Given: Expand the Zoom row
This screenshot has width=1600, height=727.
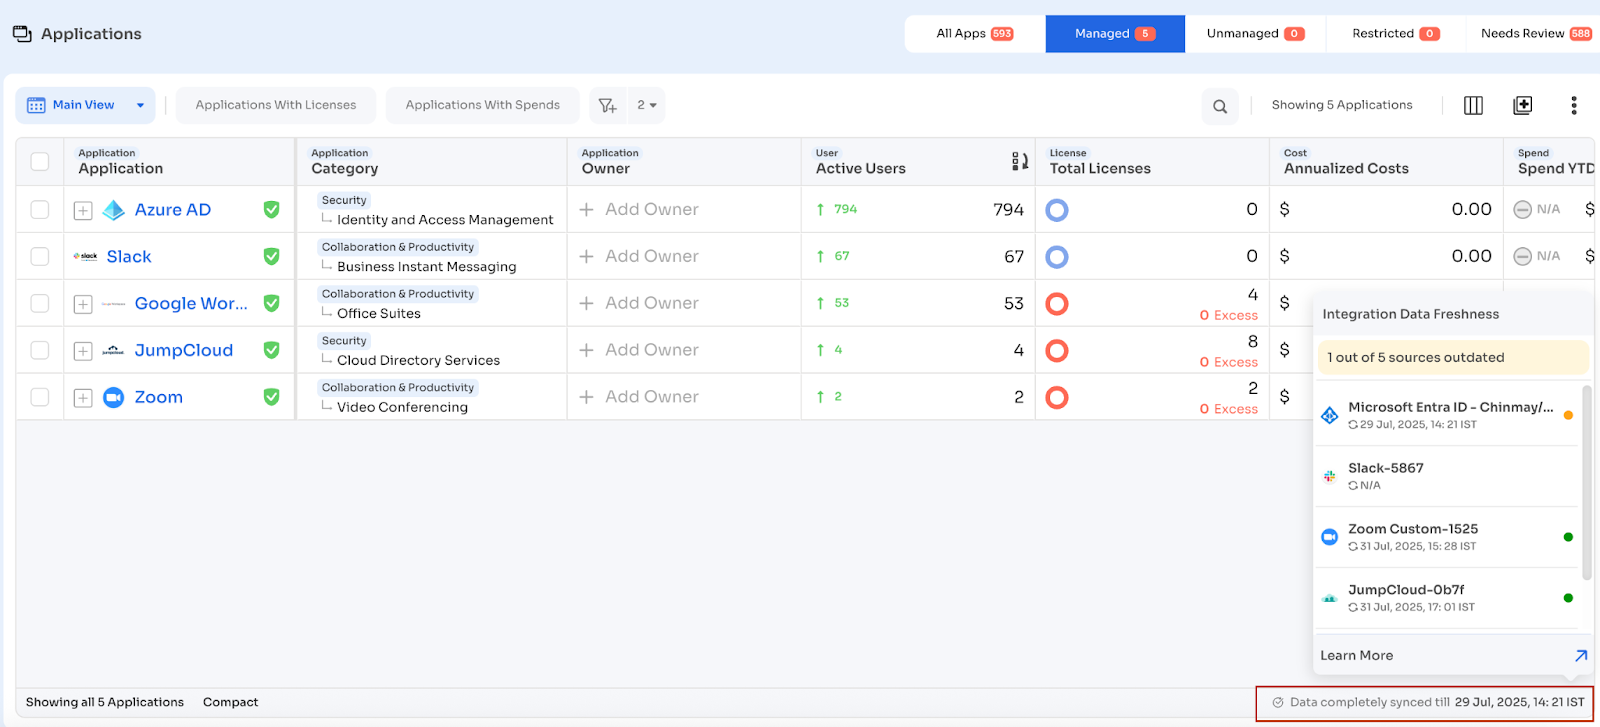Looking at the screenshot, I should [x=83, y=398].
